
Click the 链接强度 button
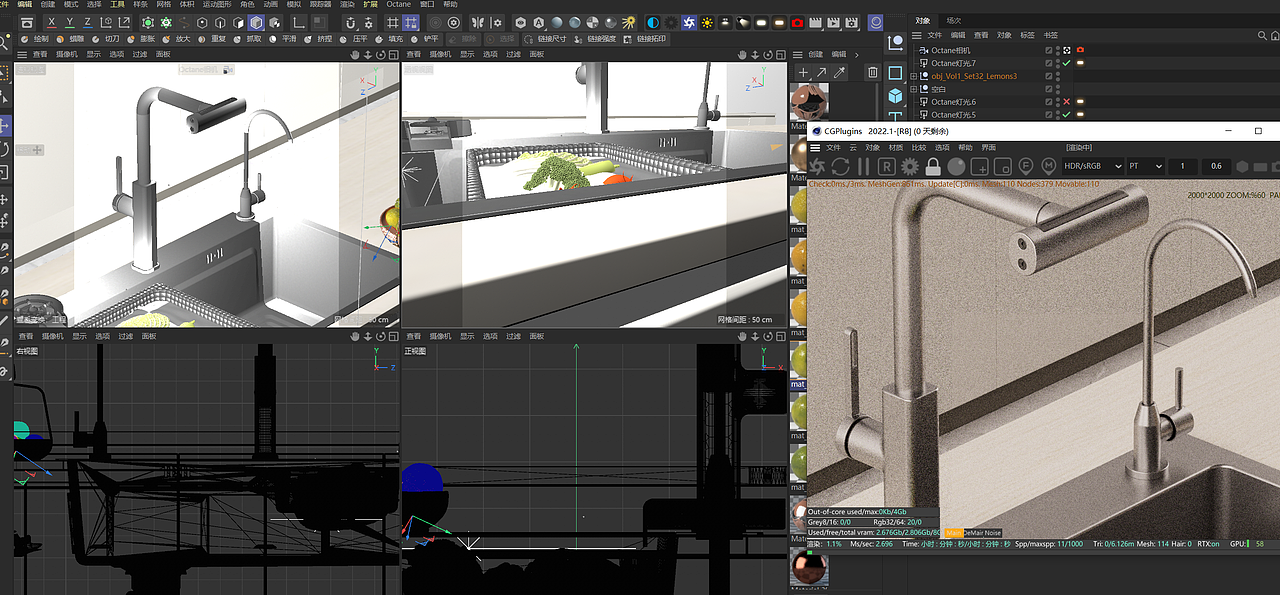[594, 39]
